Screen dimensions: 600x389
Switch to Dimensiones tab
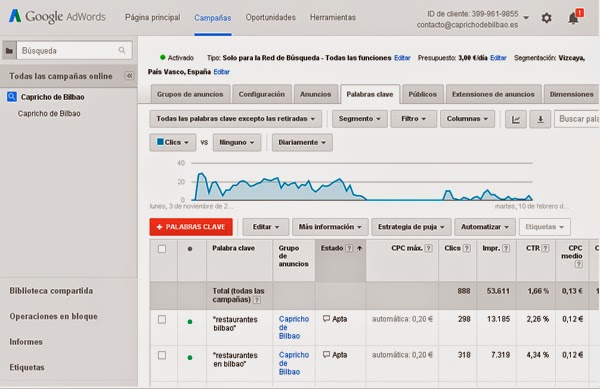point(571,94)
